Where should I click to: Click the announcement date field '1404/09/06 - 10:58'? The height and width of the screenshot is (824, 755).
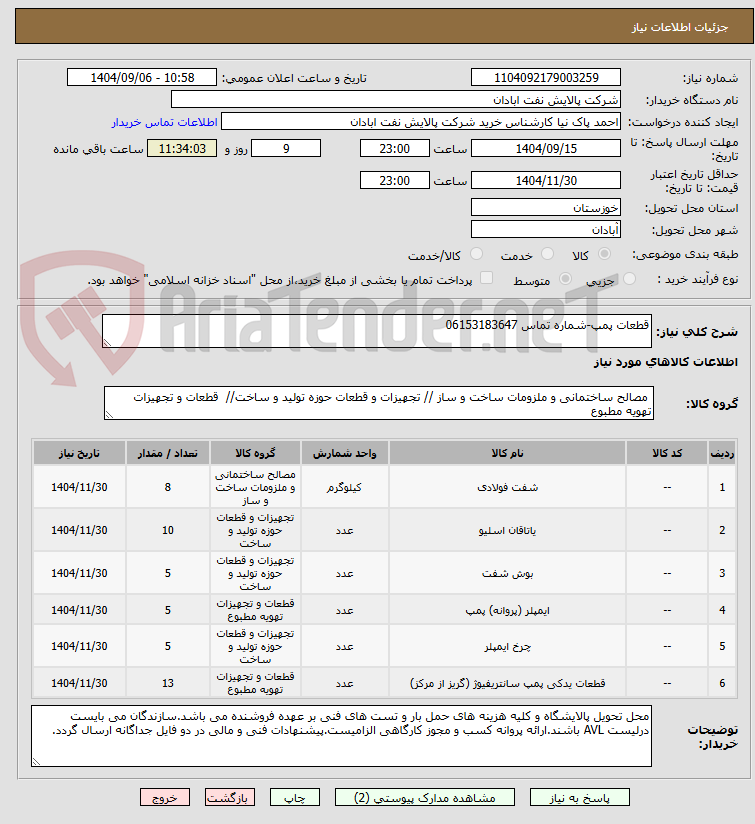click(142, 77)
